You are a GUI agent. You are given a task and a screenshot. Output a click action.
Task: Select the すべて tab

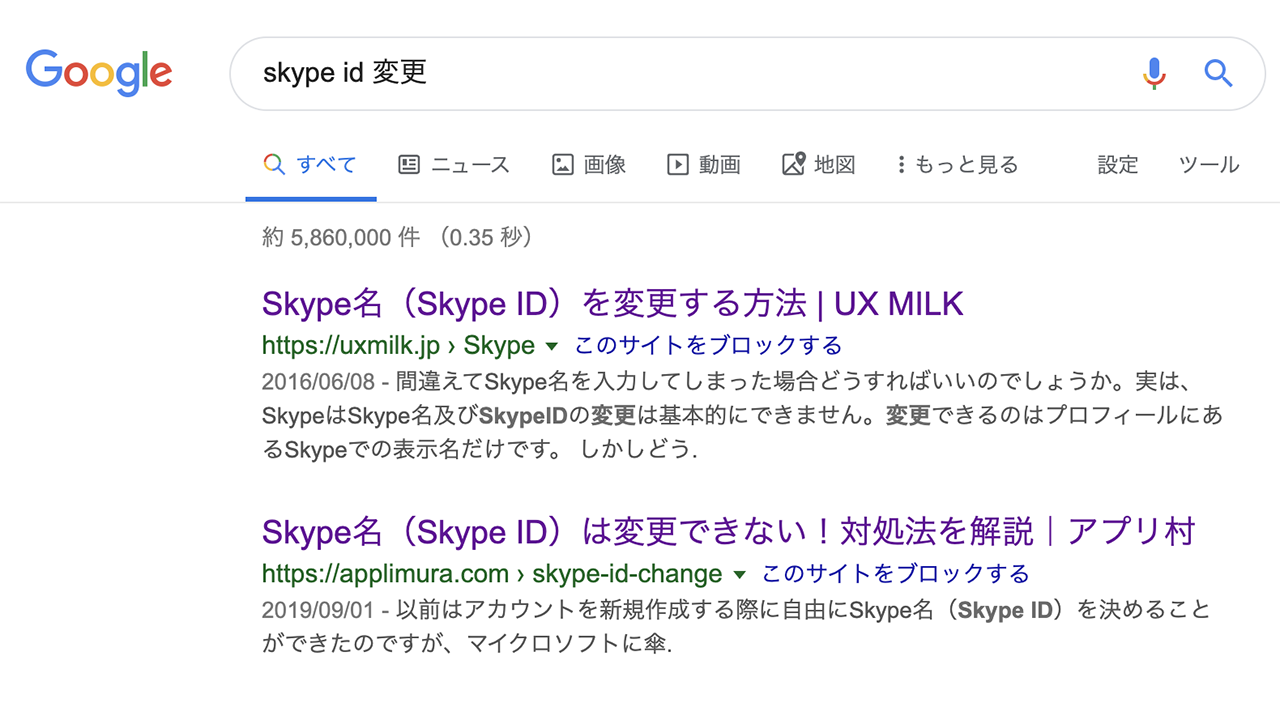click(x=310, y=165)
